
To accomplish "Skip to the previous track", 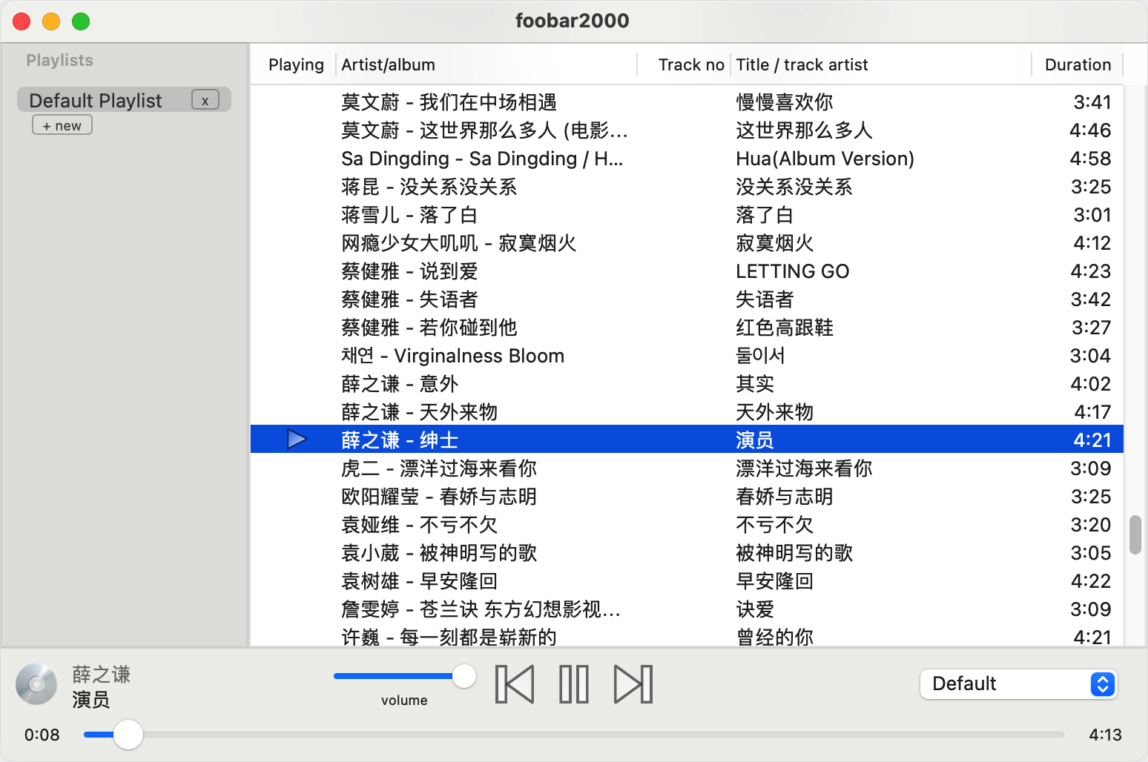I will pyautogui.click(x=515, y=684).
